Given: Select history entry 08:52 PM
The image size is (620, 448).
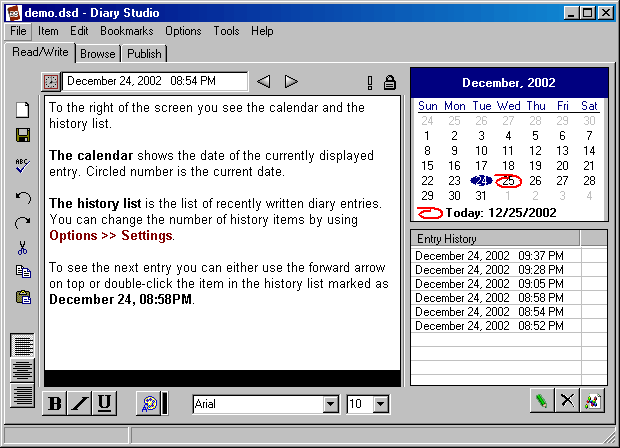Looking at the screenshot, I should [496, 326].
